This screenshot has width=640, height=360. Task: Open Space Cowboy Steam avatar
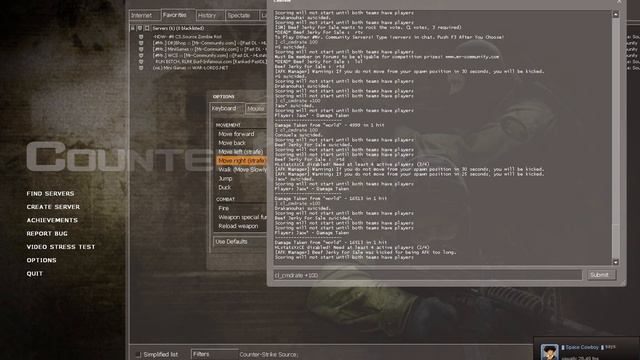point(549,352)
